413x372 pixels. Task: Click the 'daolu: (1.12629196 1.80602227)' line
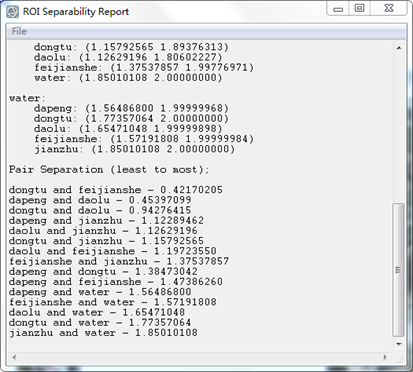(128, 57)
